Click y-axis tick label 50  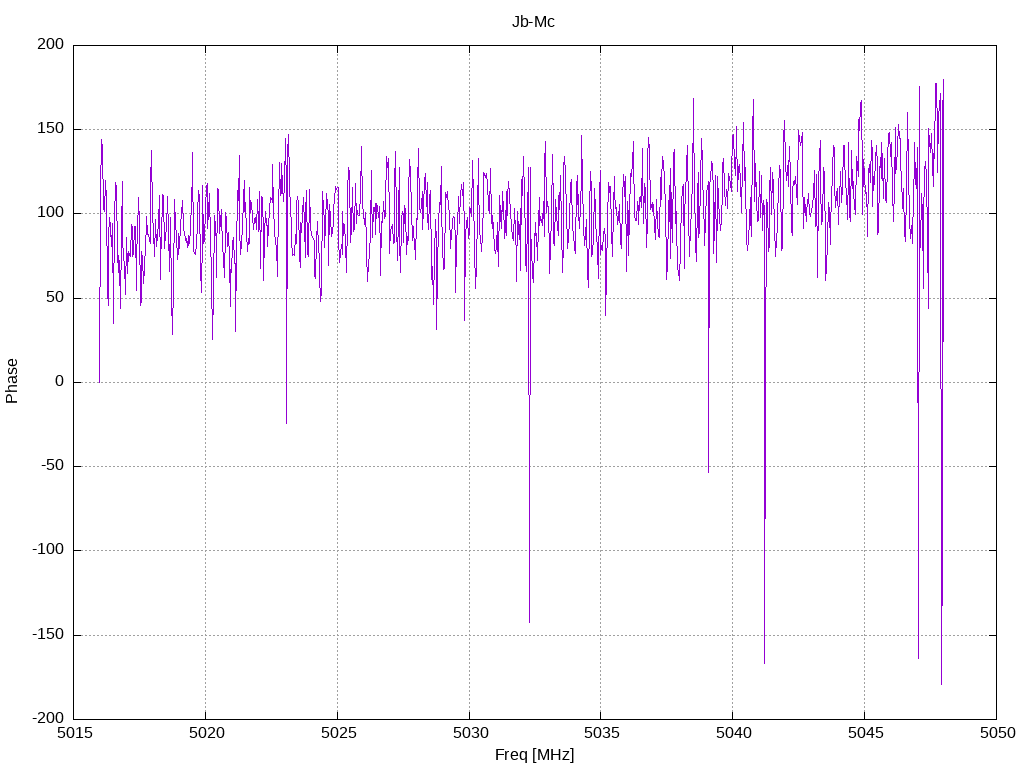[x=56, y=297]
